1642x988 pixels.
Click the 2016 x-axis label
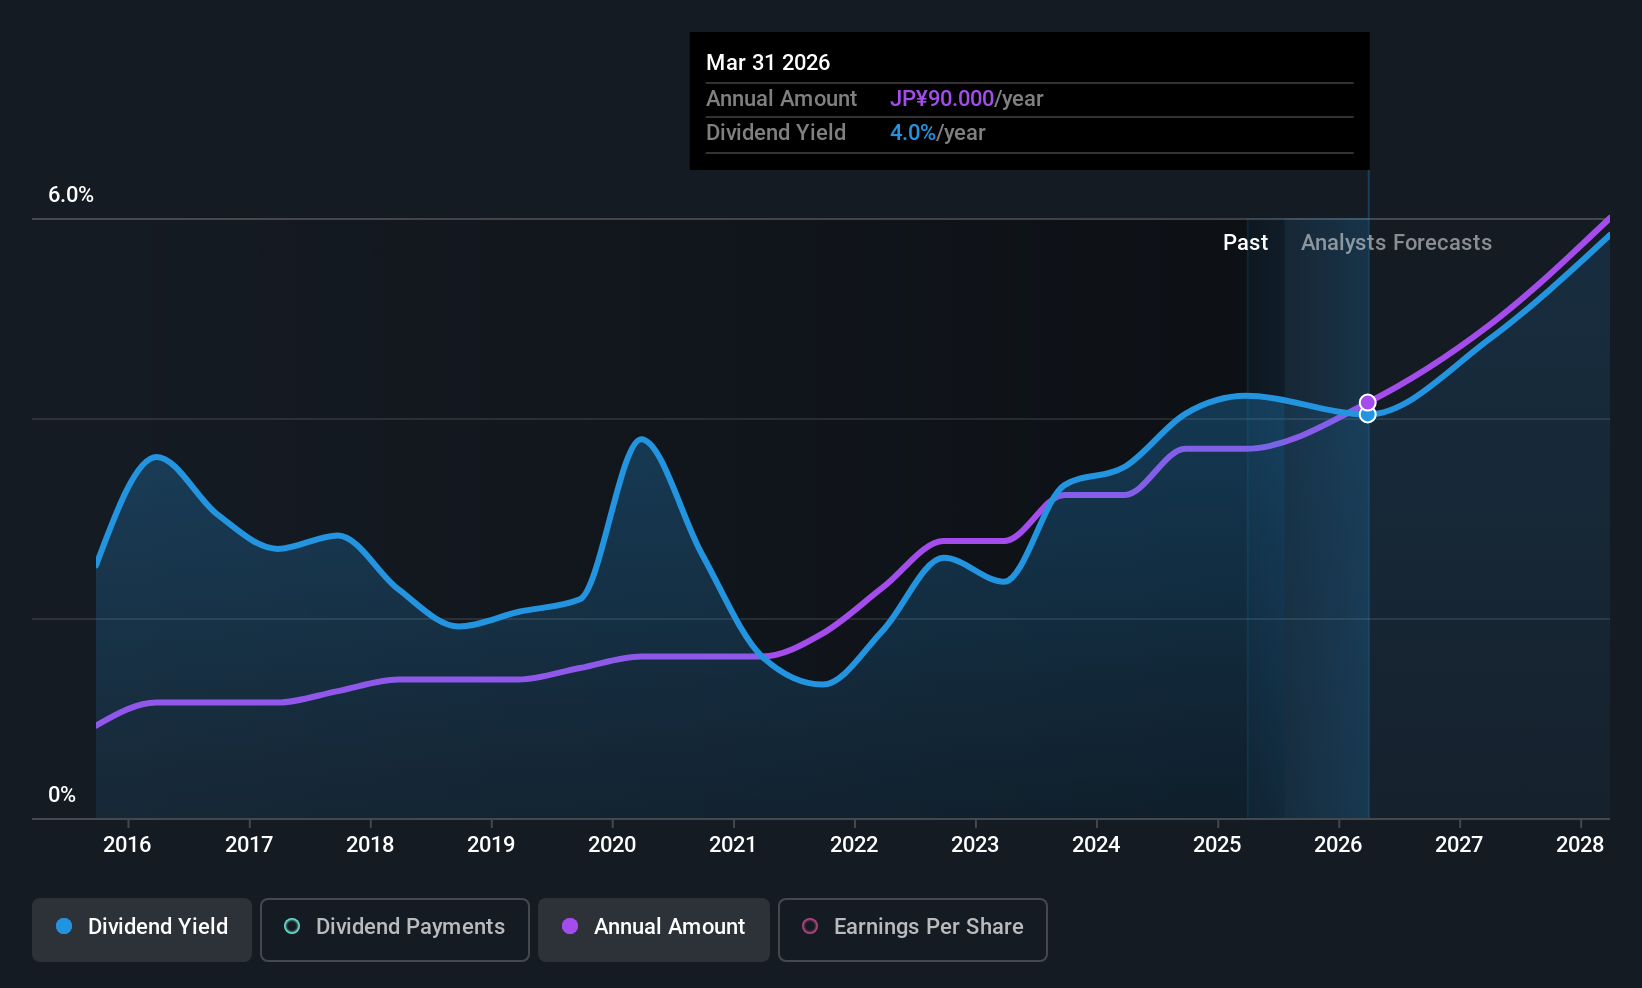[127, 845]
